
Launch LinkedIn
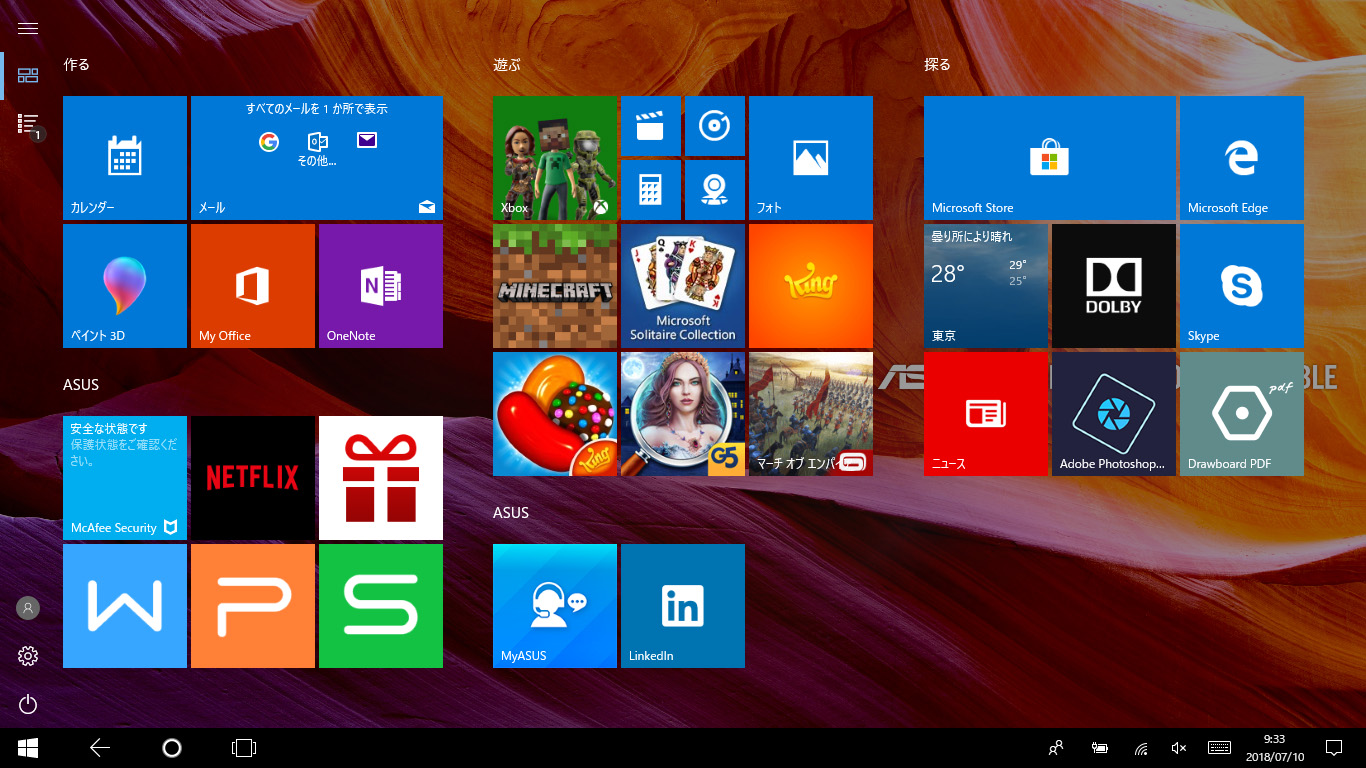click(x=683, y=606)
